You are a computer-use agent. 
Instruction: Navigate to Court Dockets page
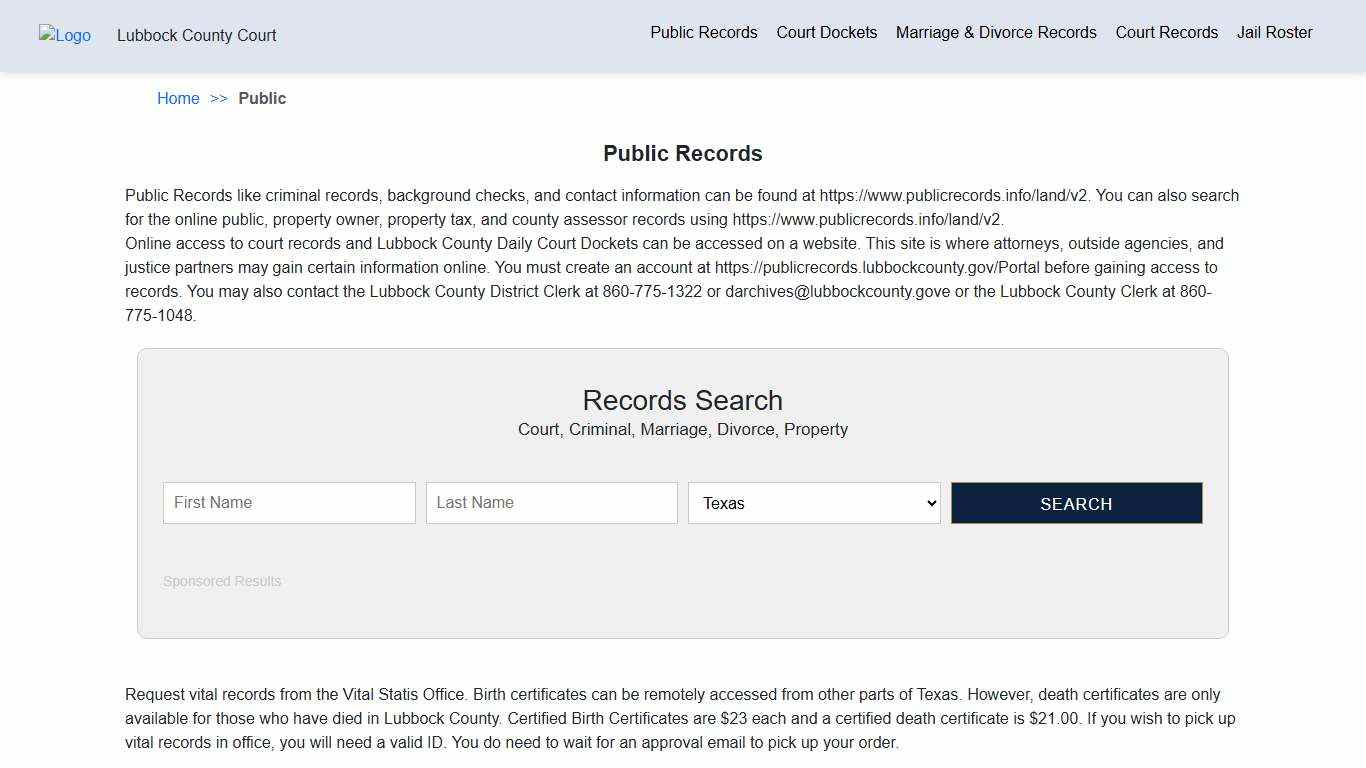(826, 32)
